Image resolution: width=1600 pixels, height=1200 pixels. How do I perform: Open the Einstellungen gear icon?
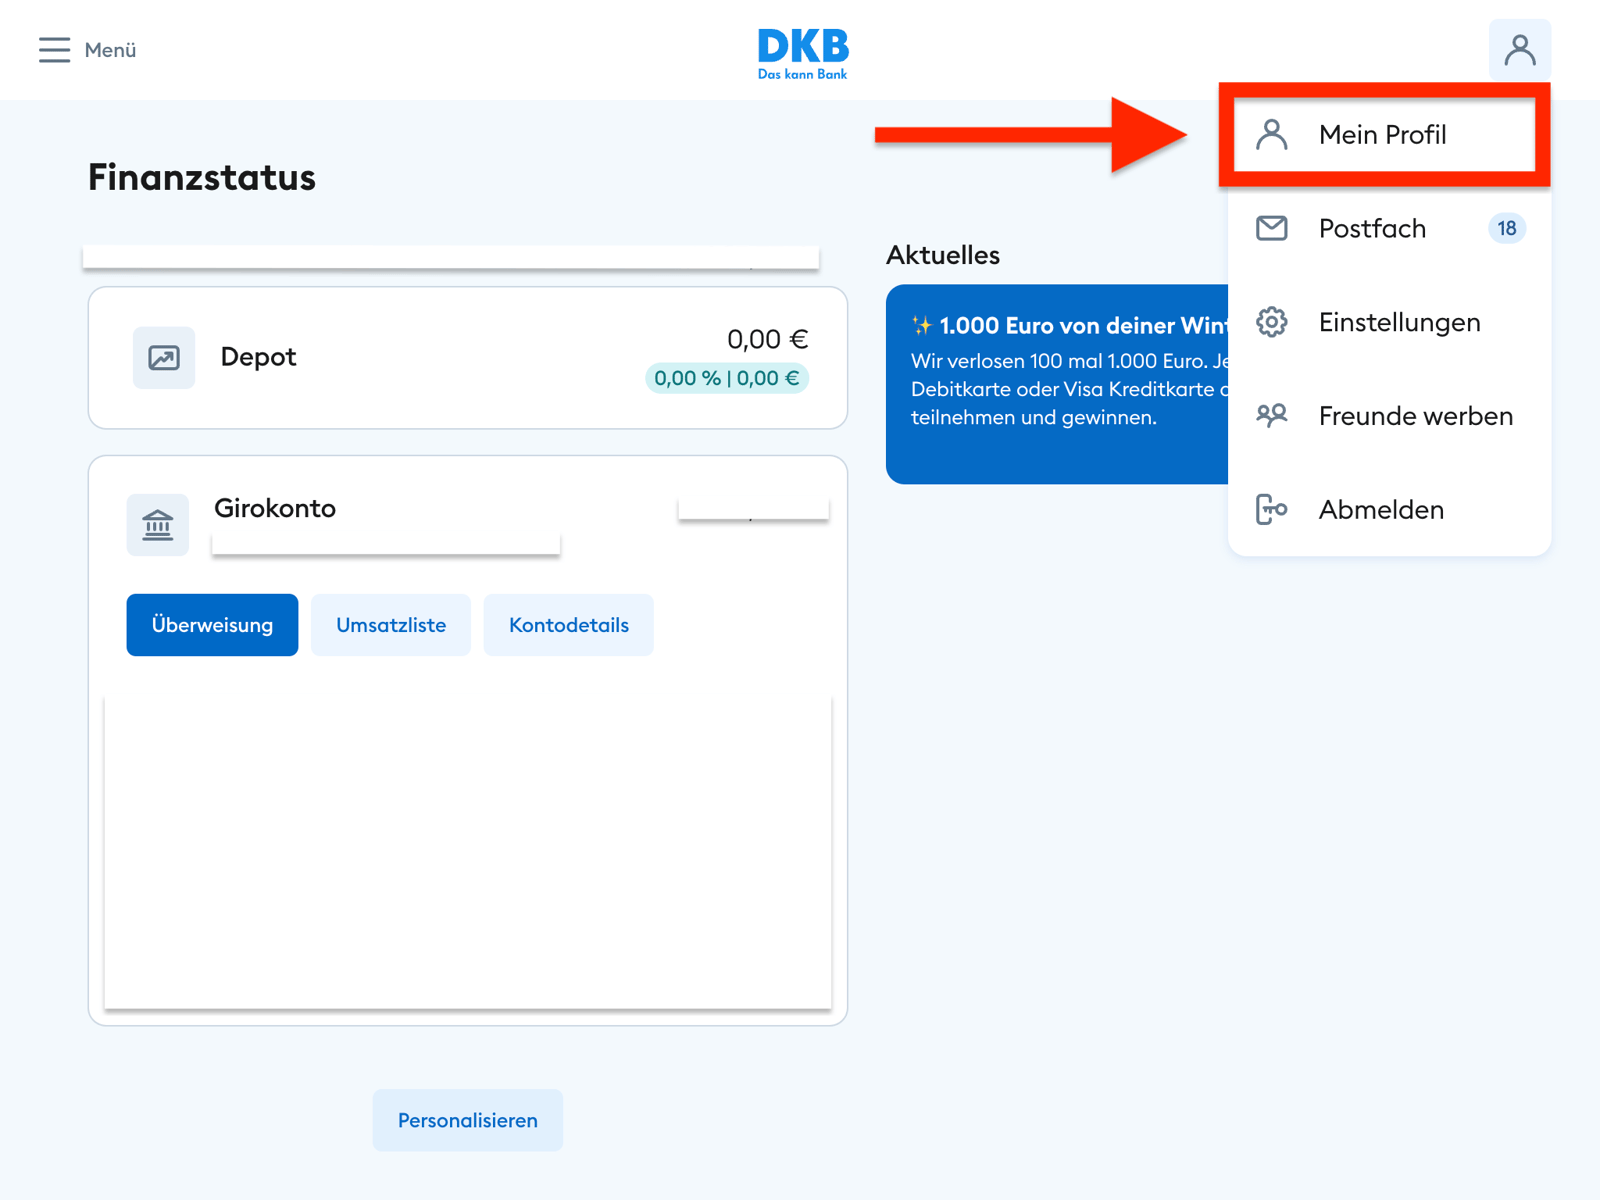(1272, 322)
